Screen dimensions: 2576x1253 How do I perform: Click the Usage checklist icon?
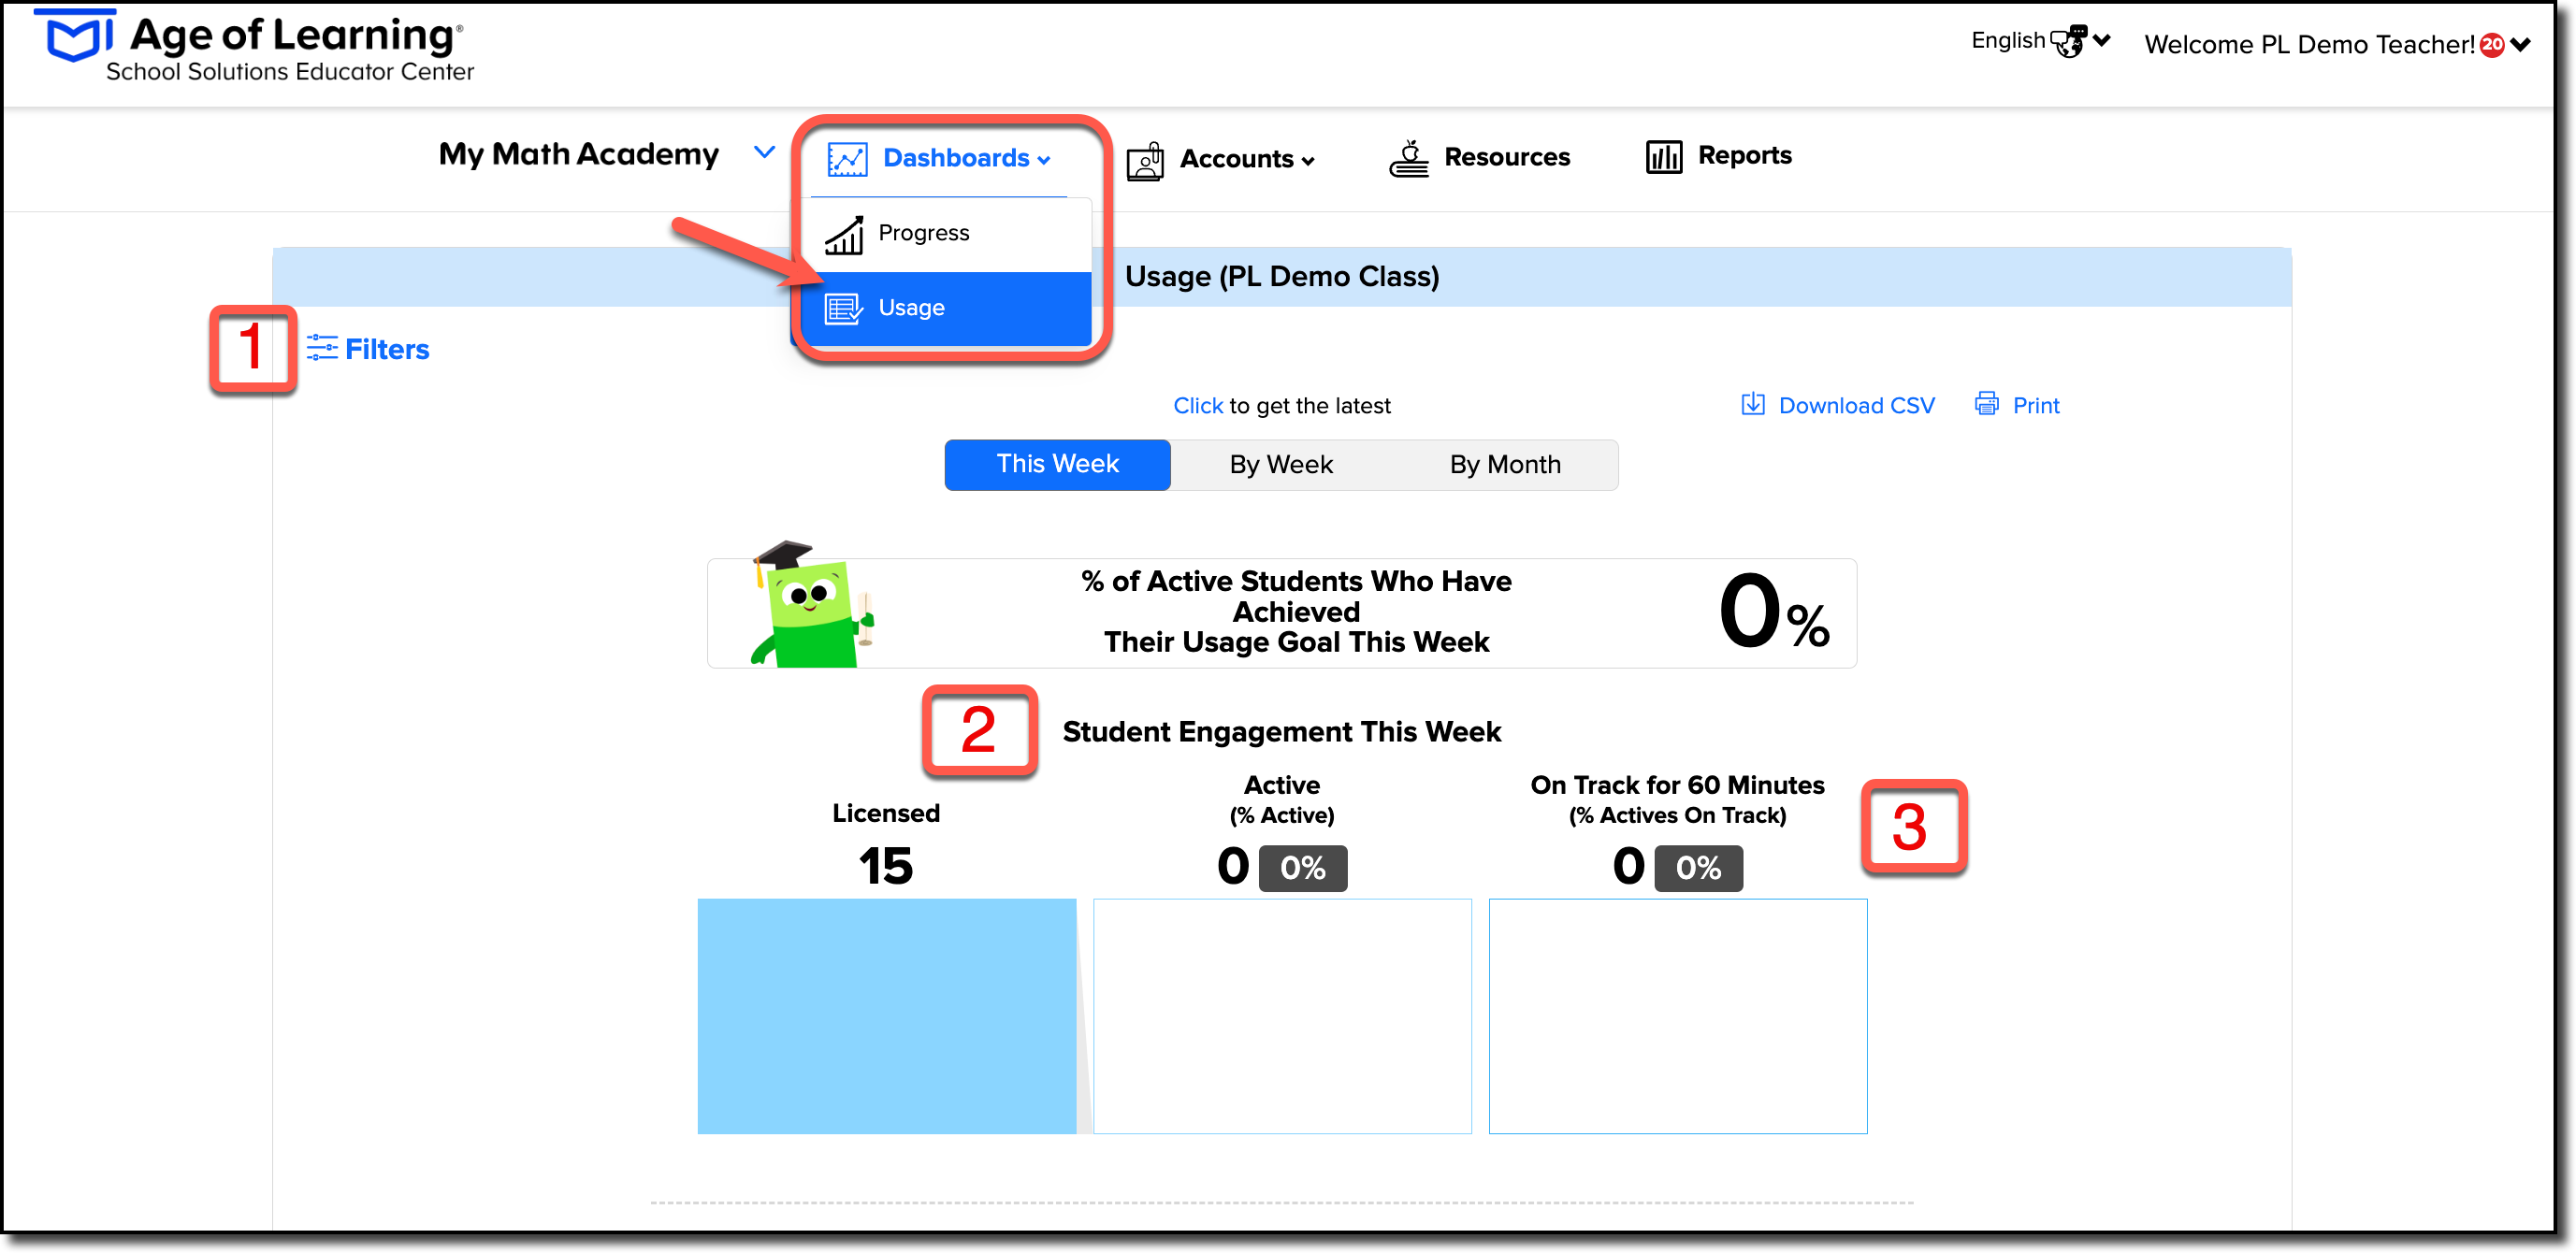click(x=844, y=308)
